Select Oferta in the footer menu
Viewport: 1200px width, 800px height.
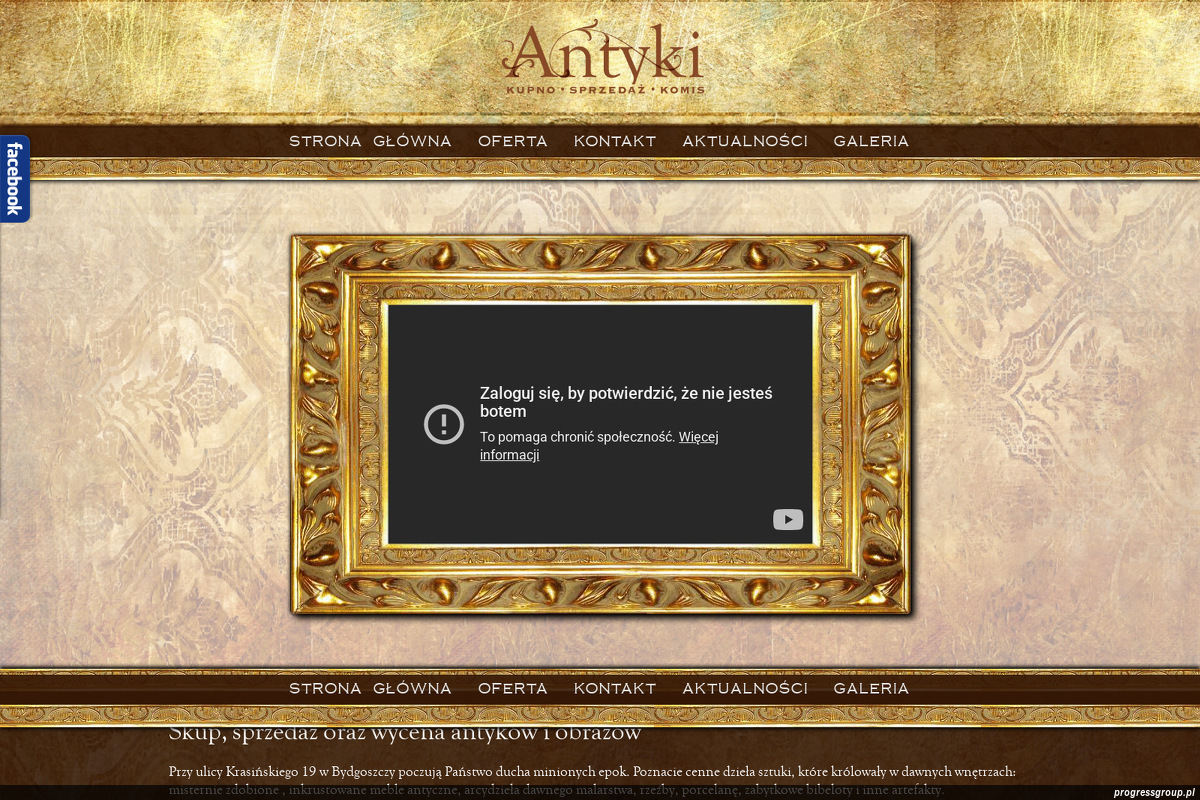coord(512,688)
